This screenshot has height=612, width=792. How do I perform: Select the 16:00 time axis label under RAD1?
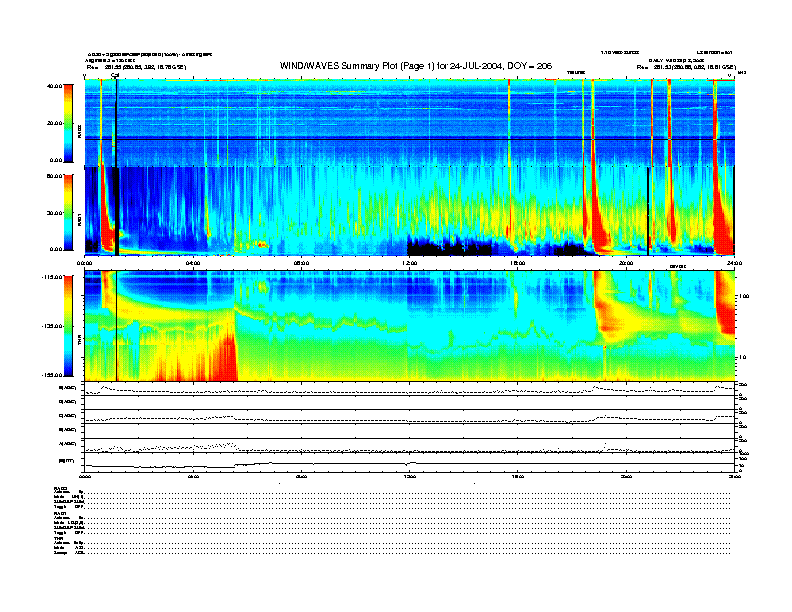click(x=518, y=263)
